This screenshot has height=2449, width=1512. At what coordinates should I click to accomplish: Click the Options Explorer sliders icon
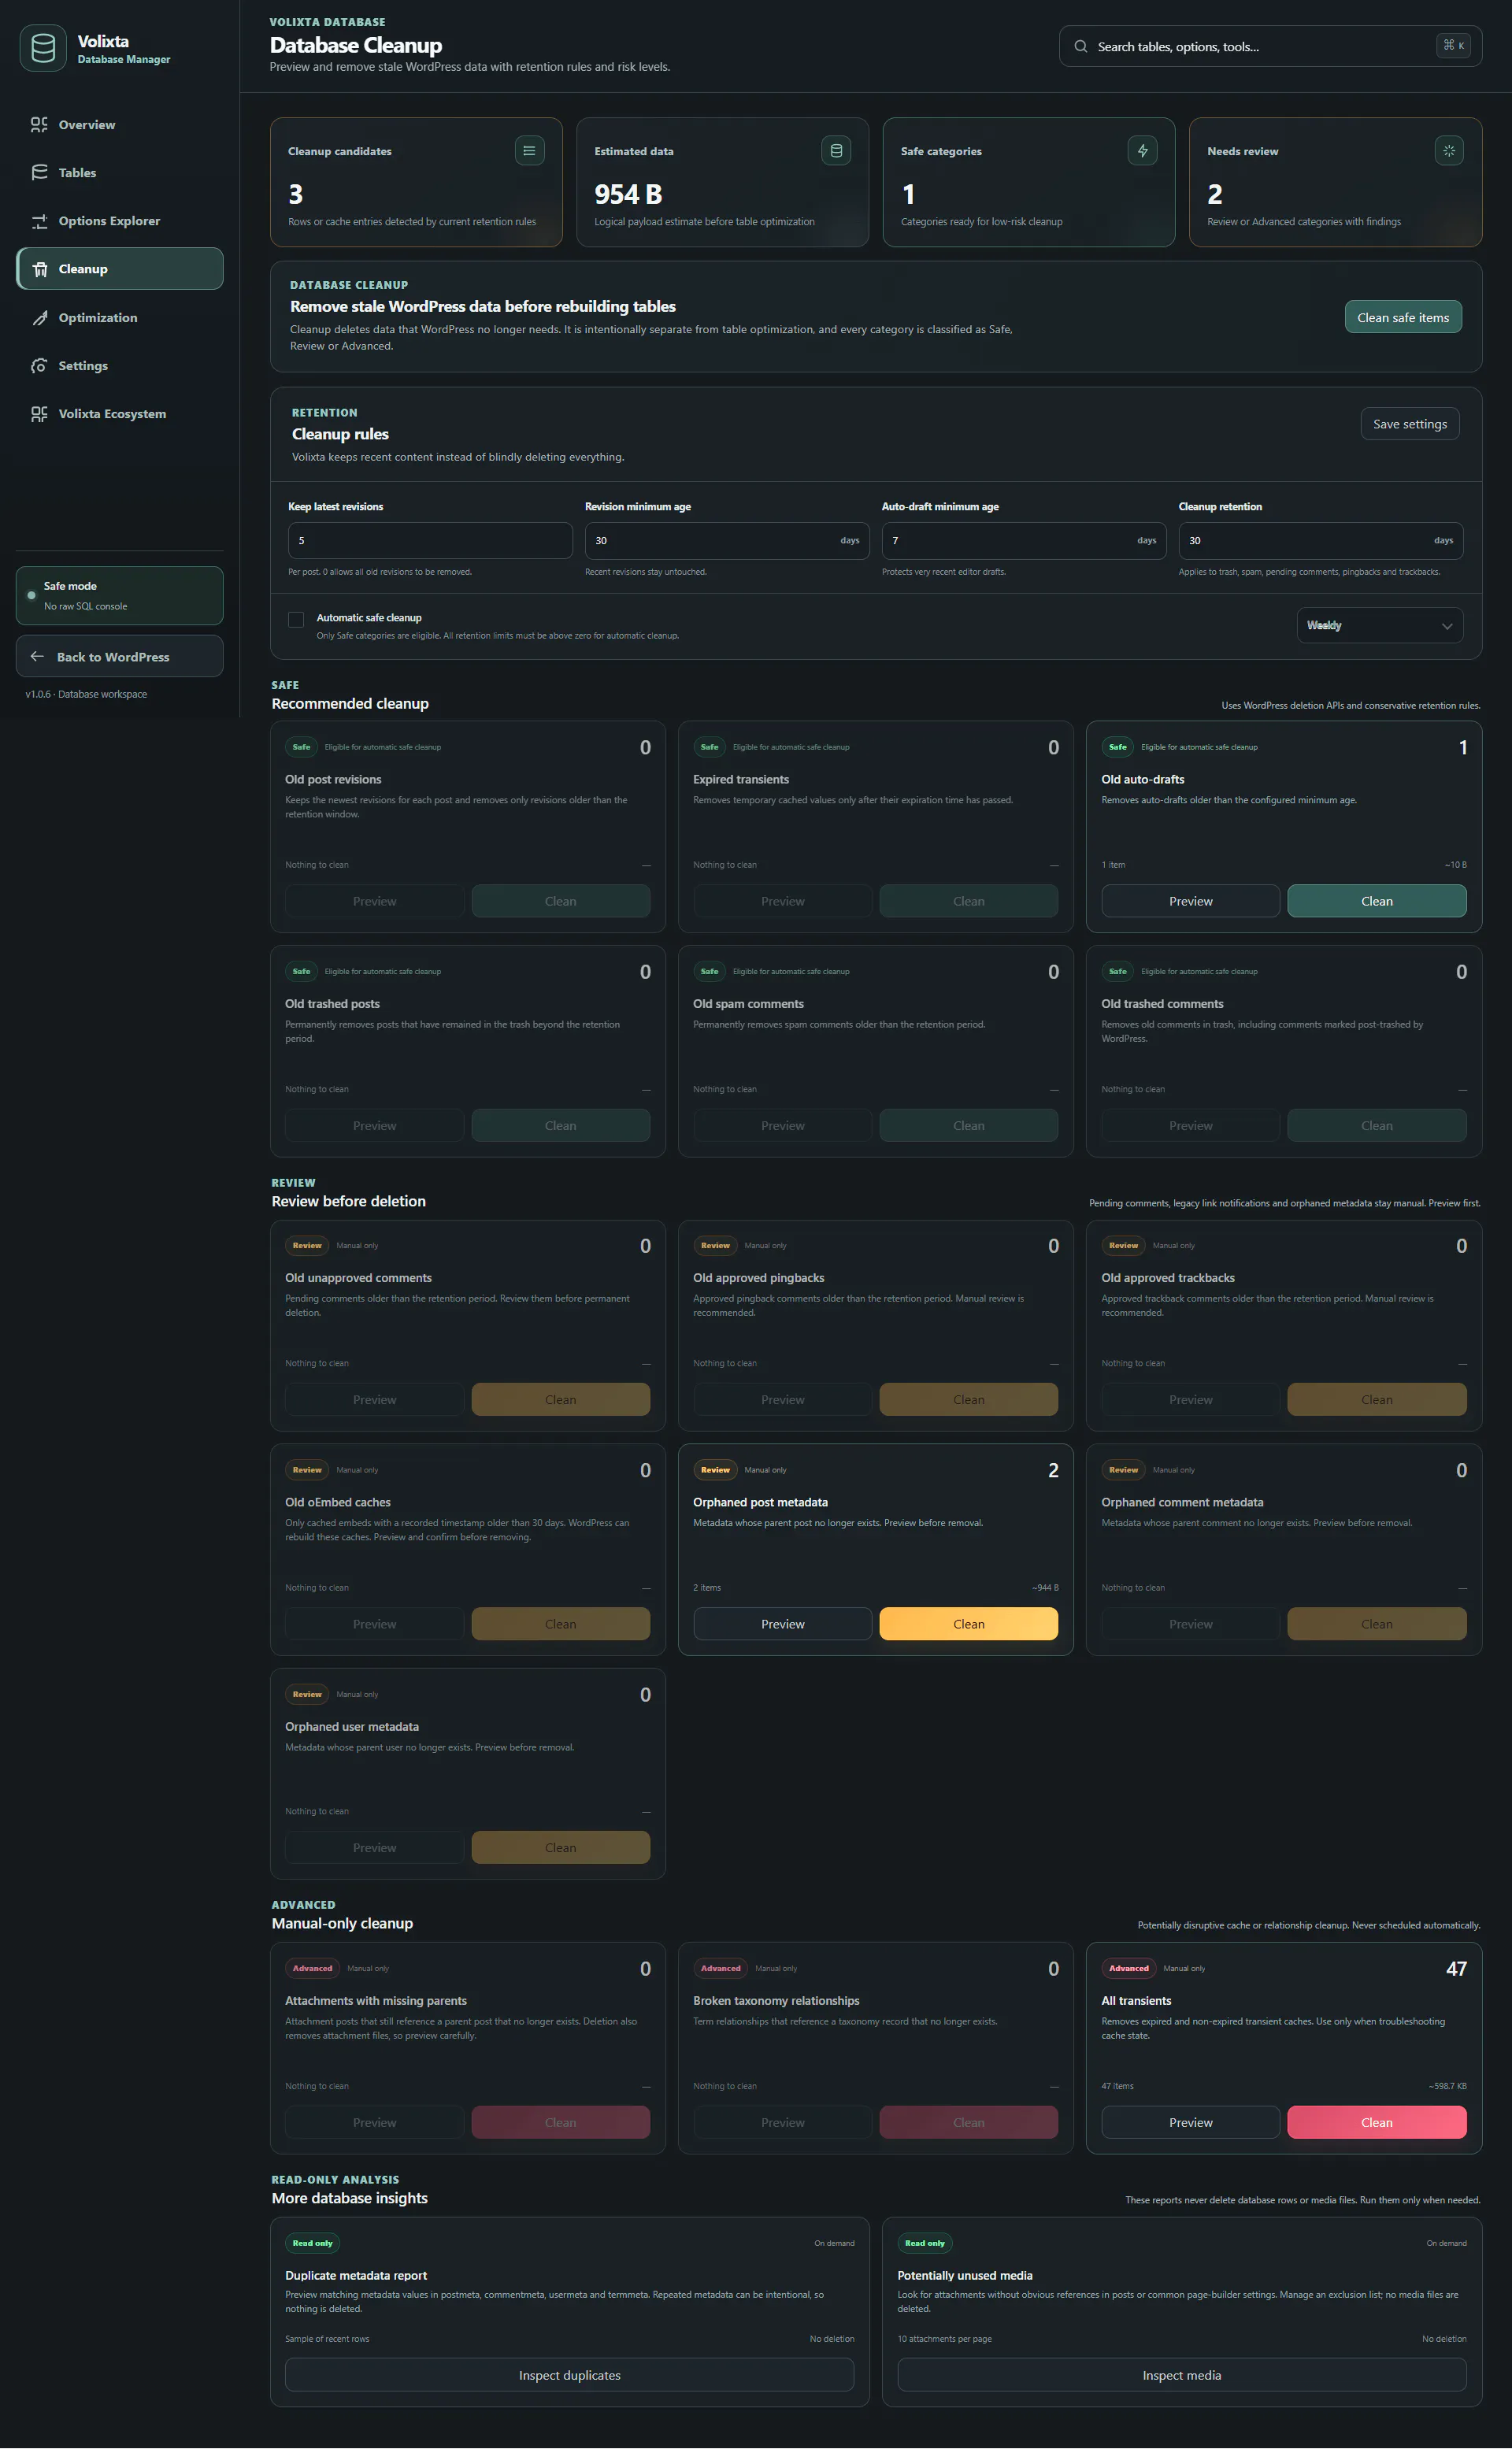pyautogui.click(x=39, y=221)
